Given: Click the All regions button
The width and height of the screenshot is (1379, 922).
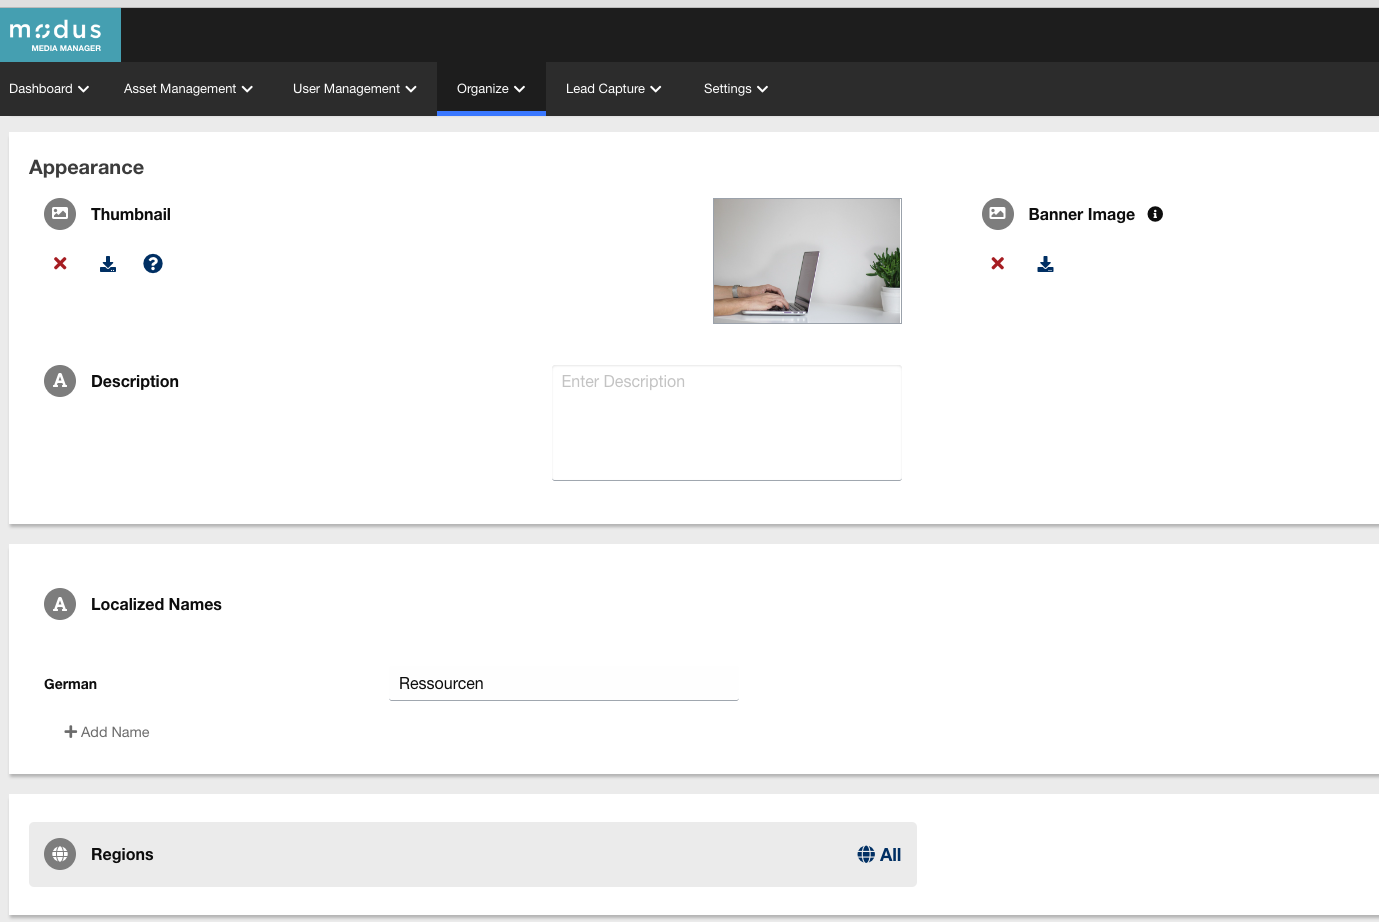Looking at the screenshot, I should point(879,855).
